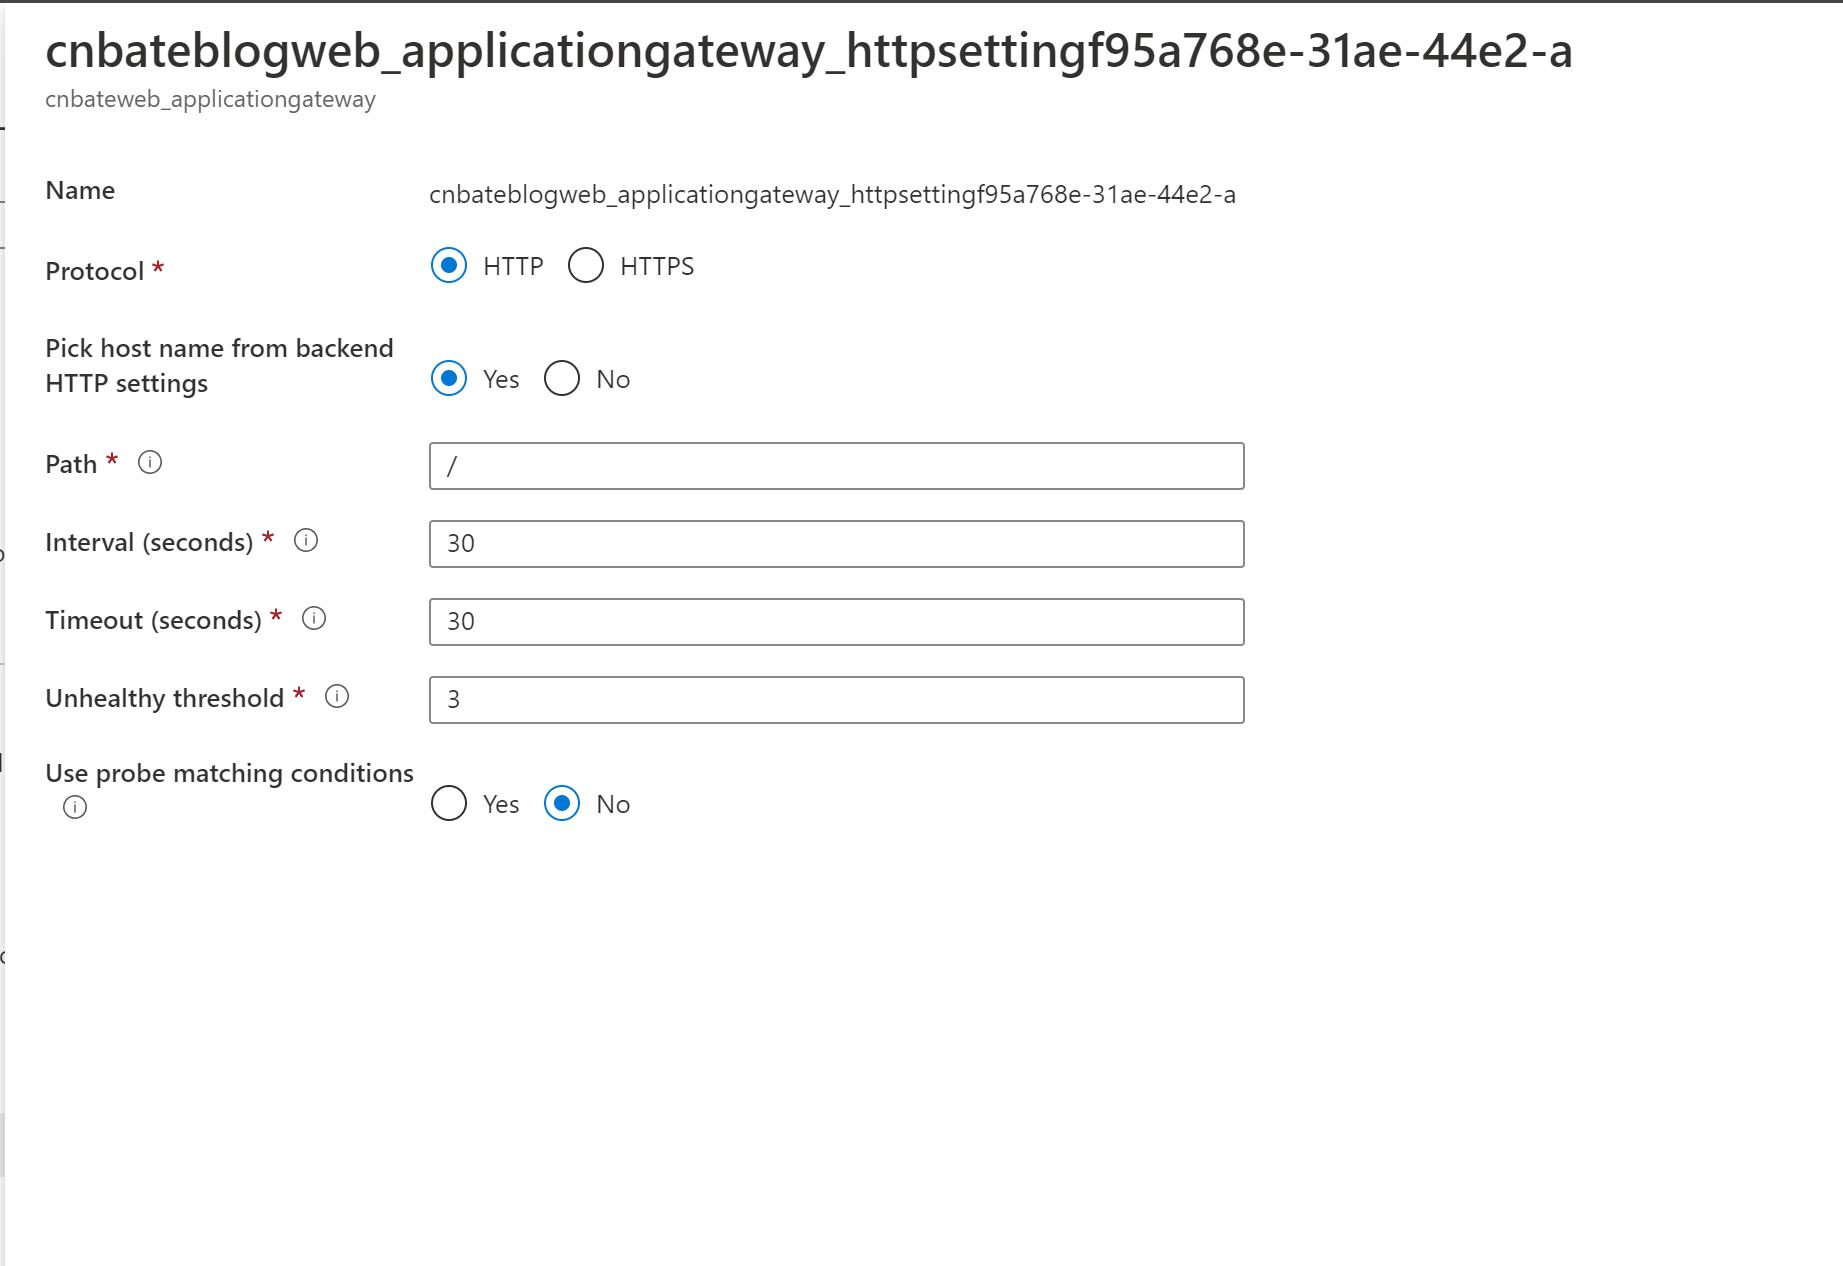Click the Timeout seconds input showing 30

pos(836,621)
